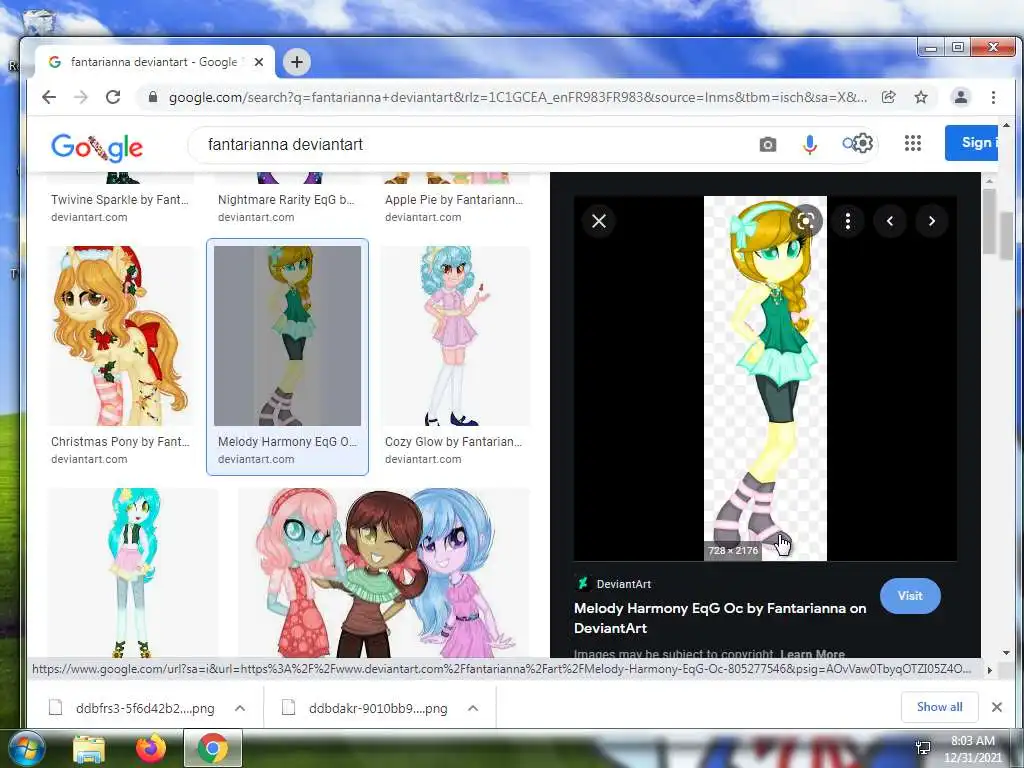1024x768 pixels.
Task: Open the teal-haired girl thumbnail
Action: [133, 573]
